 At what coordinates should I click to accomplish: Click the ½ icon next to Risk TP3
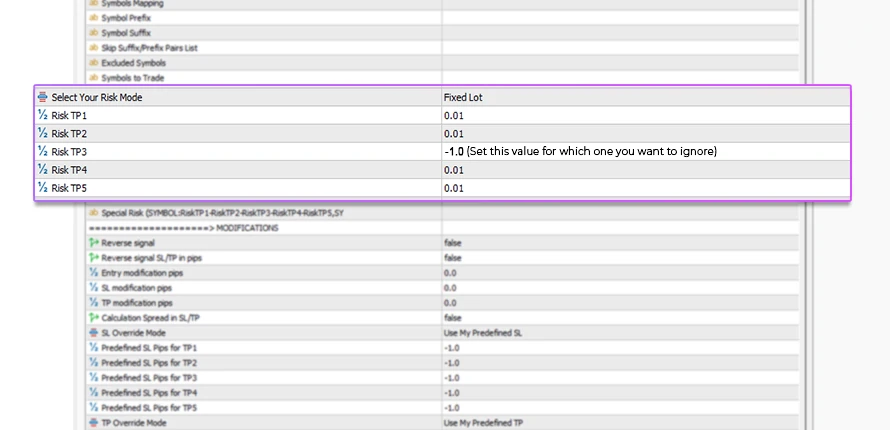[x=42, y=152]
